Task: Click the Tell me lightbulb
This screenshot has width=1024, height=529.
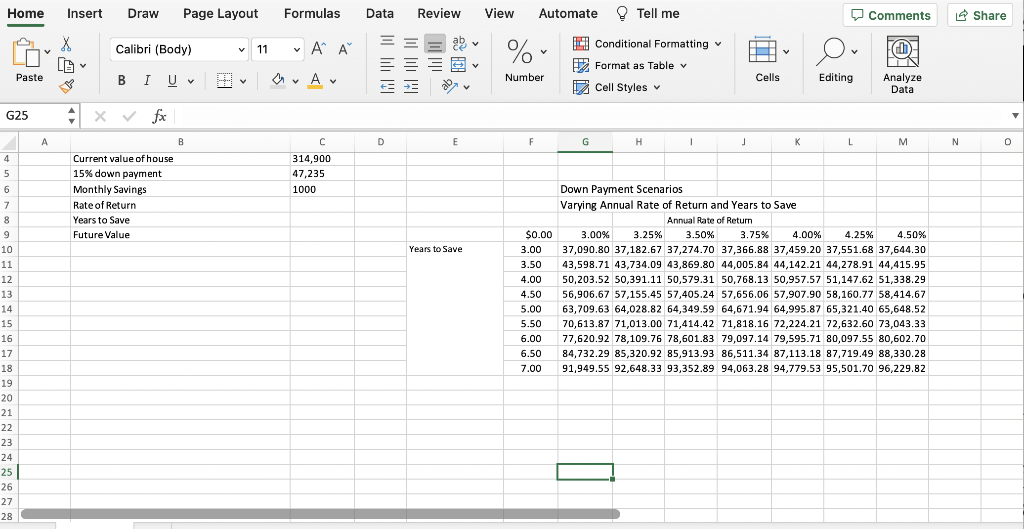Action: [x=623, y=14]
